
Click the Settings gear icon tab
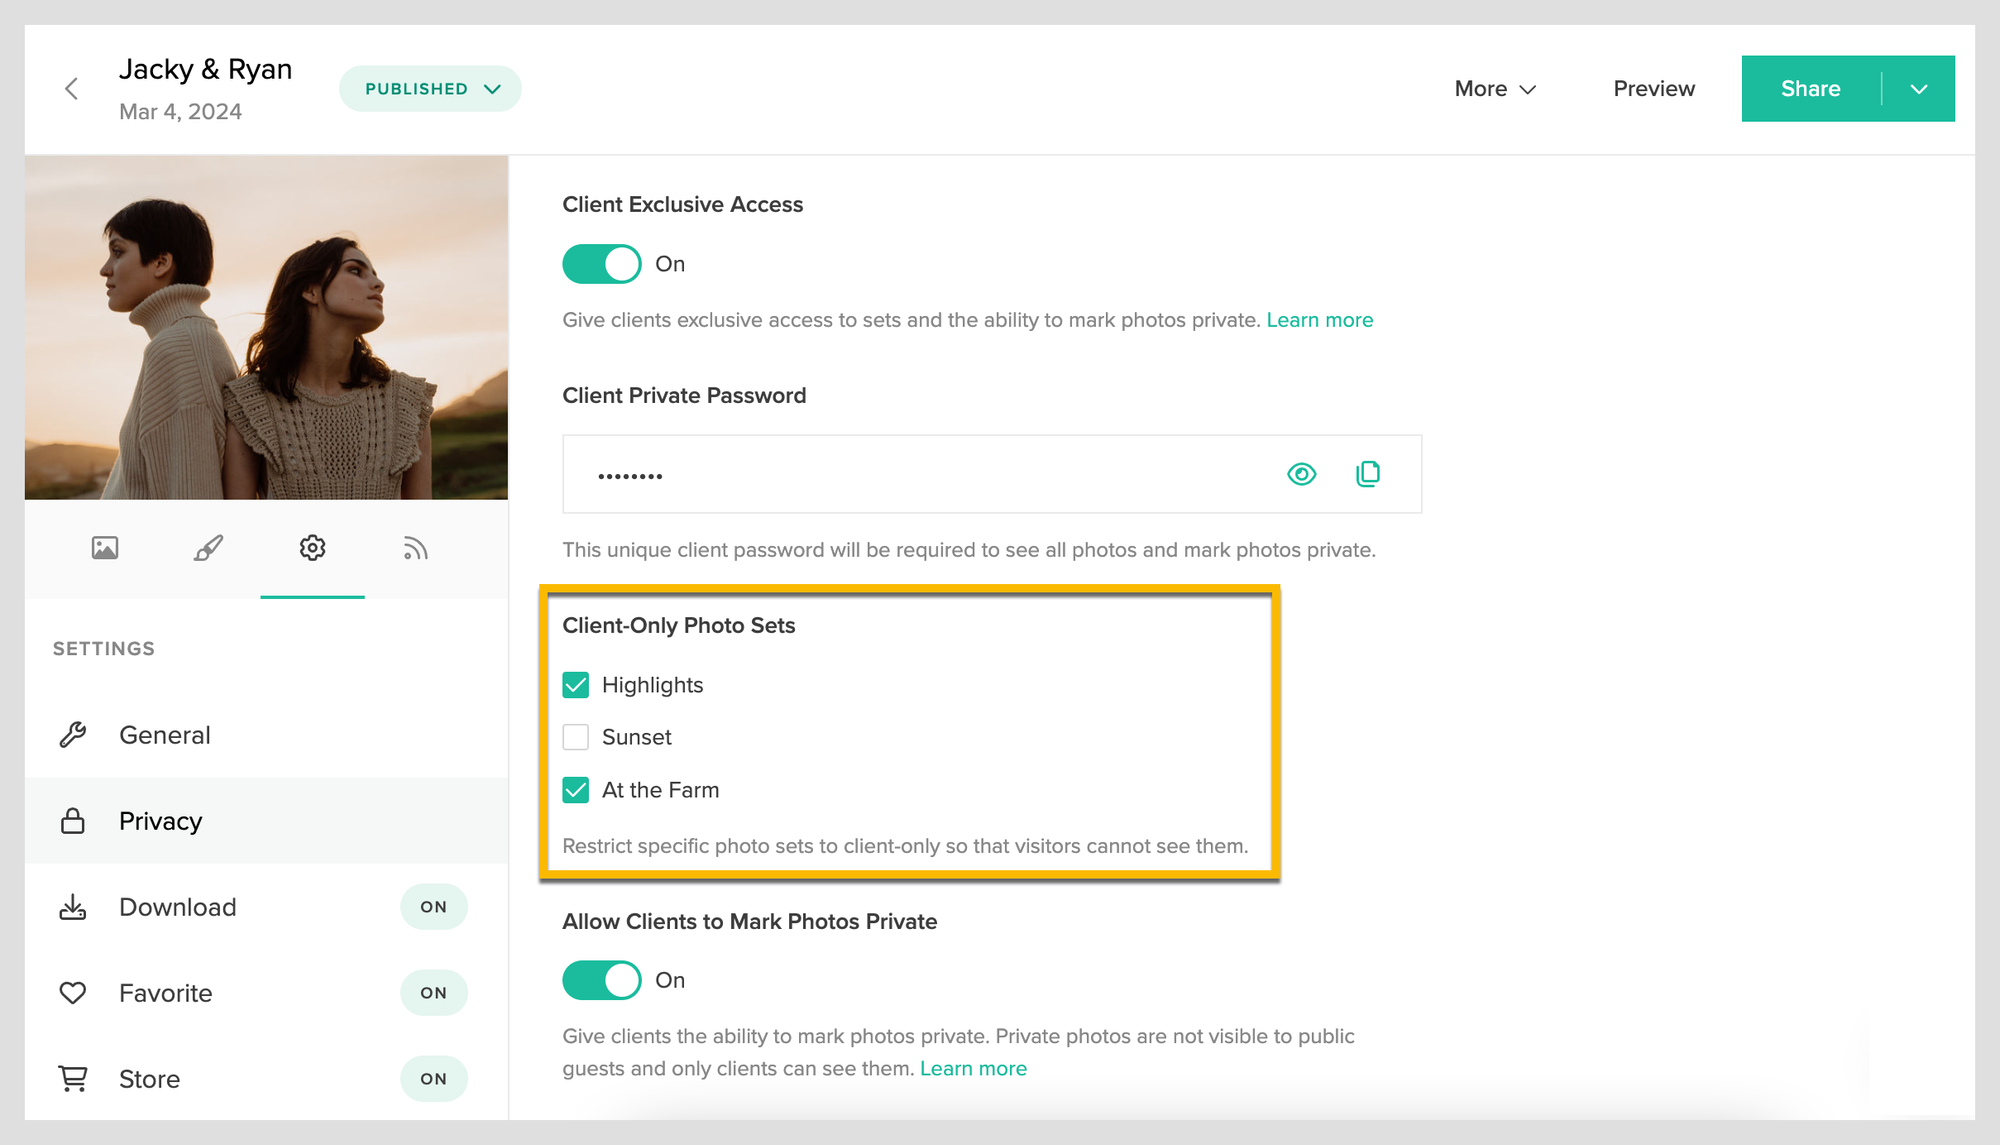click(312, 549)
